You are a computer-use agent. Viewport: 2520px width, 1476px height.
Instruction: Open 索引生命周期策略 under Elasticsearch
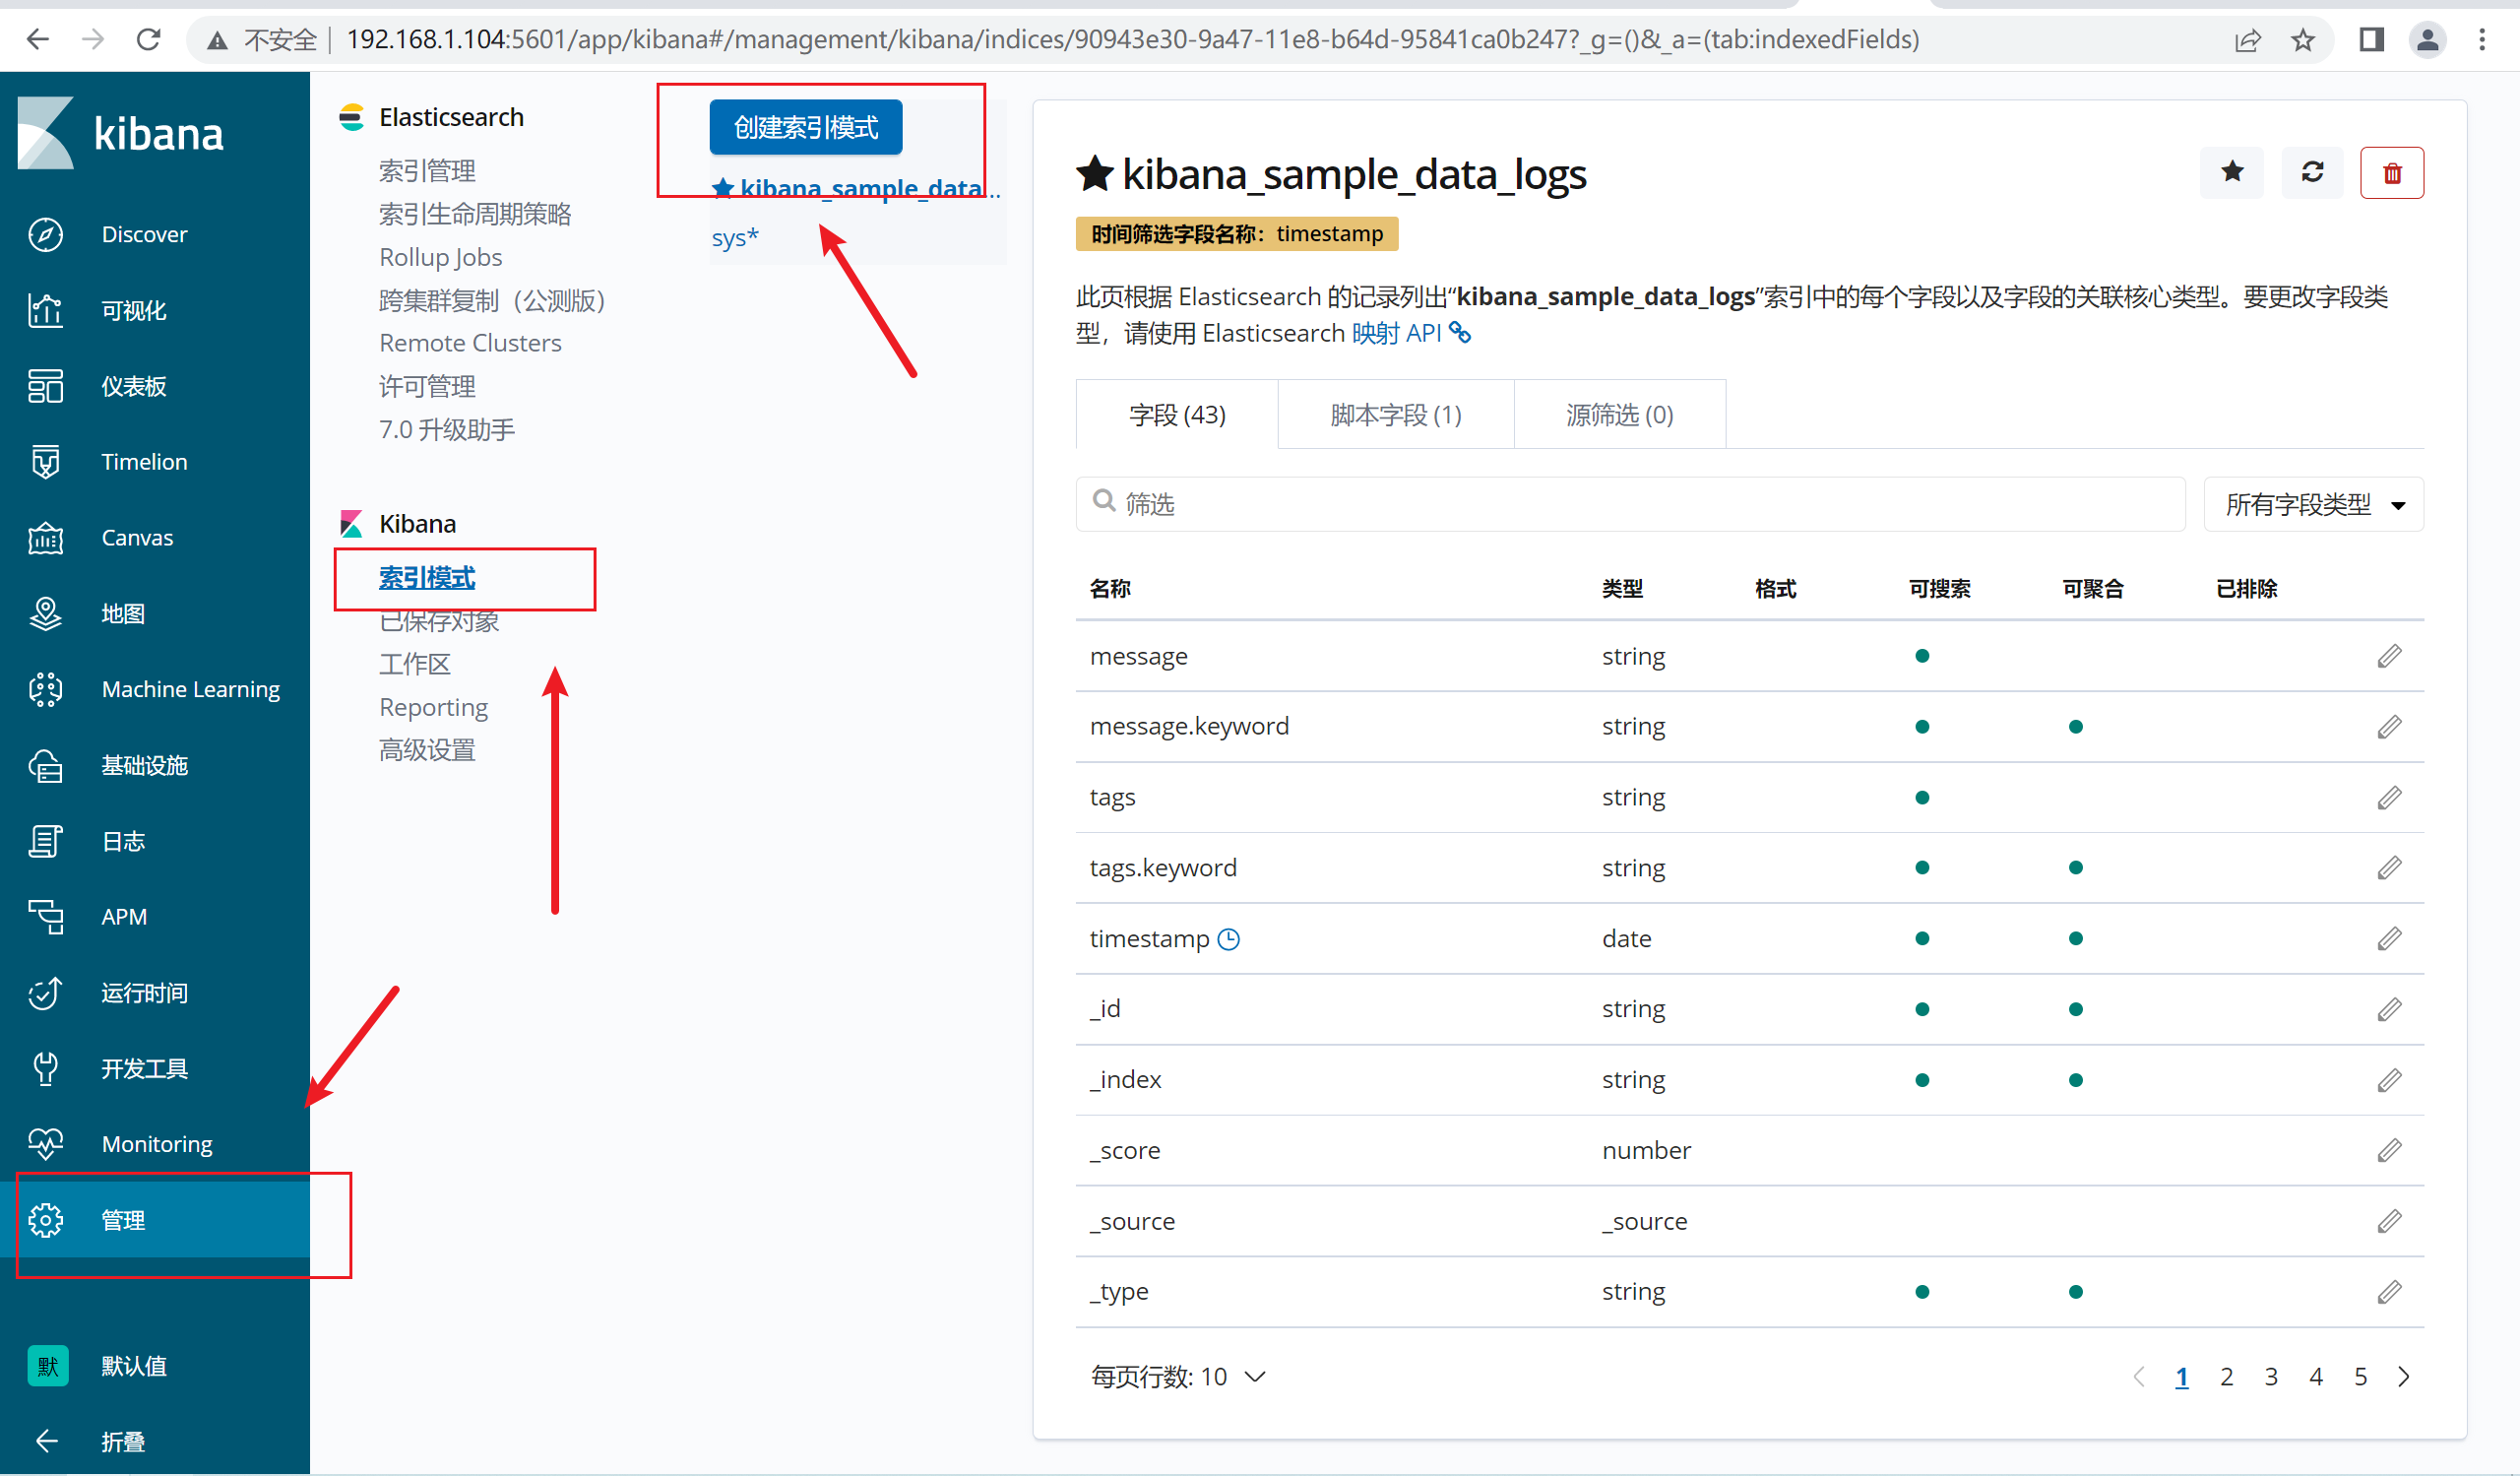coord(475,214)
